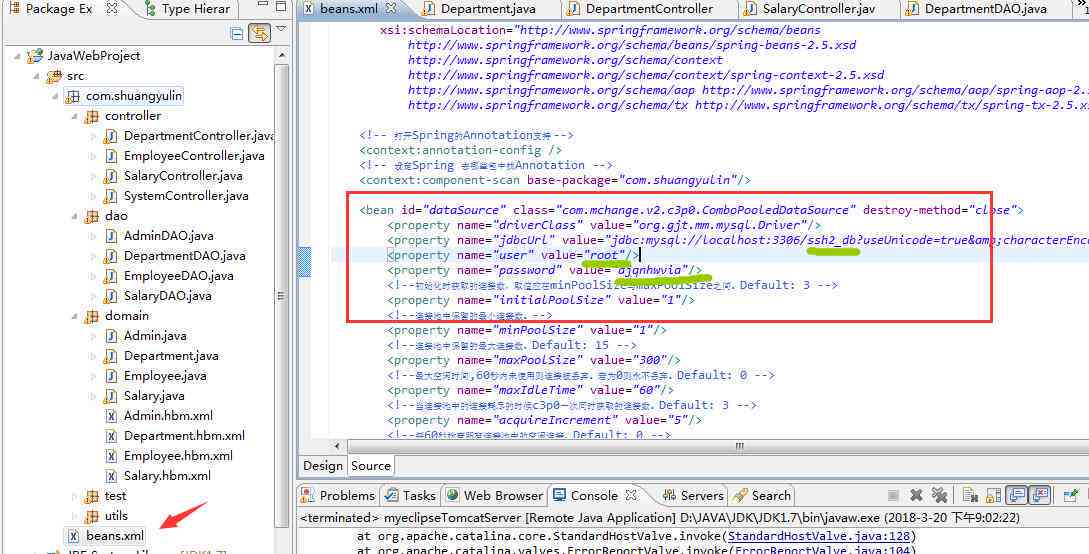The width and height of the screenshot is (1089, 554).
Task: Click blue range marker in editor ruler
Action: [304, 262]
